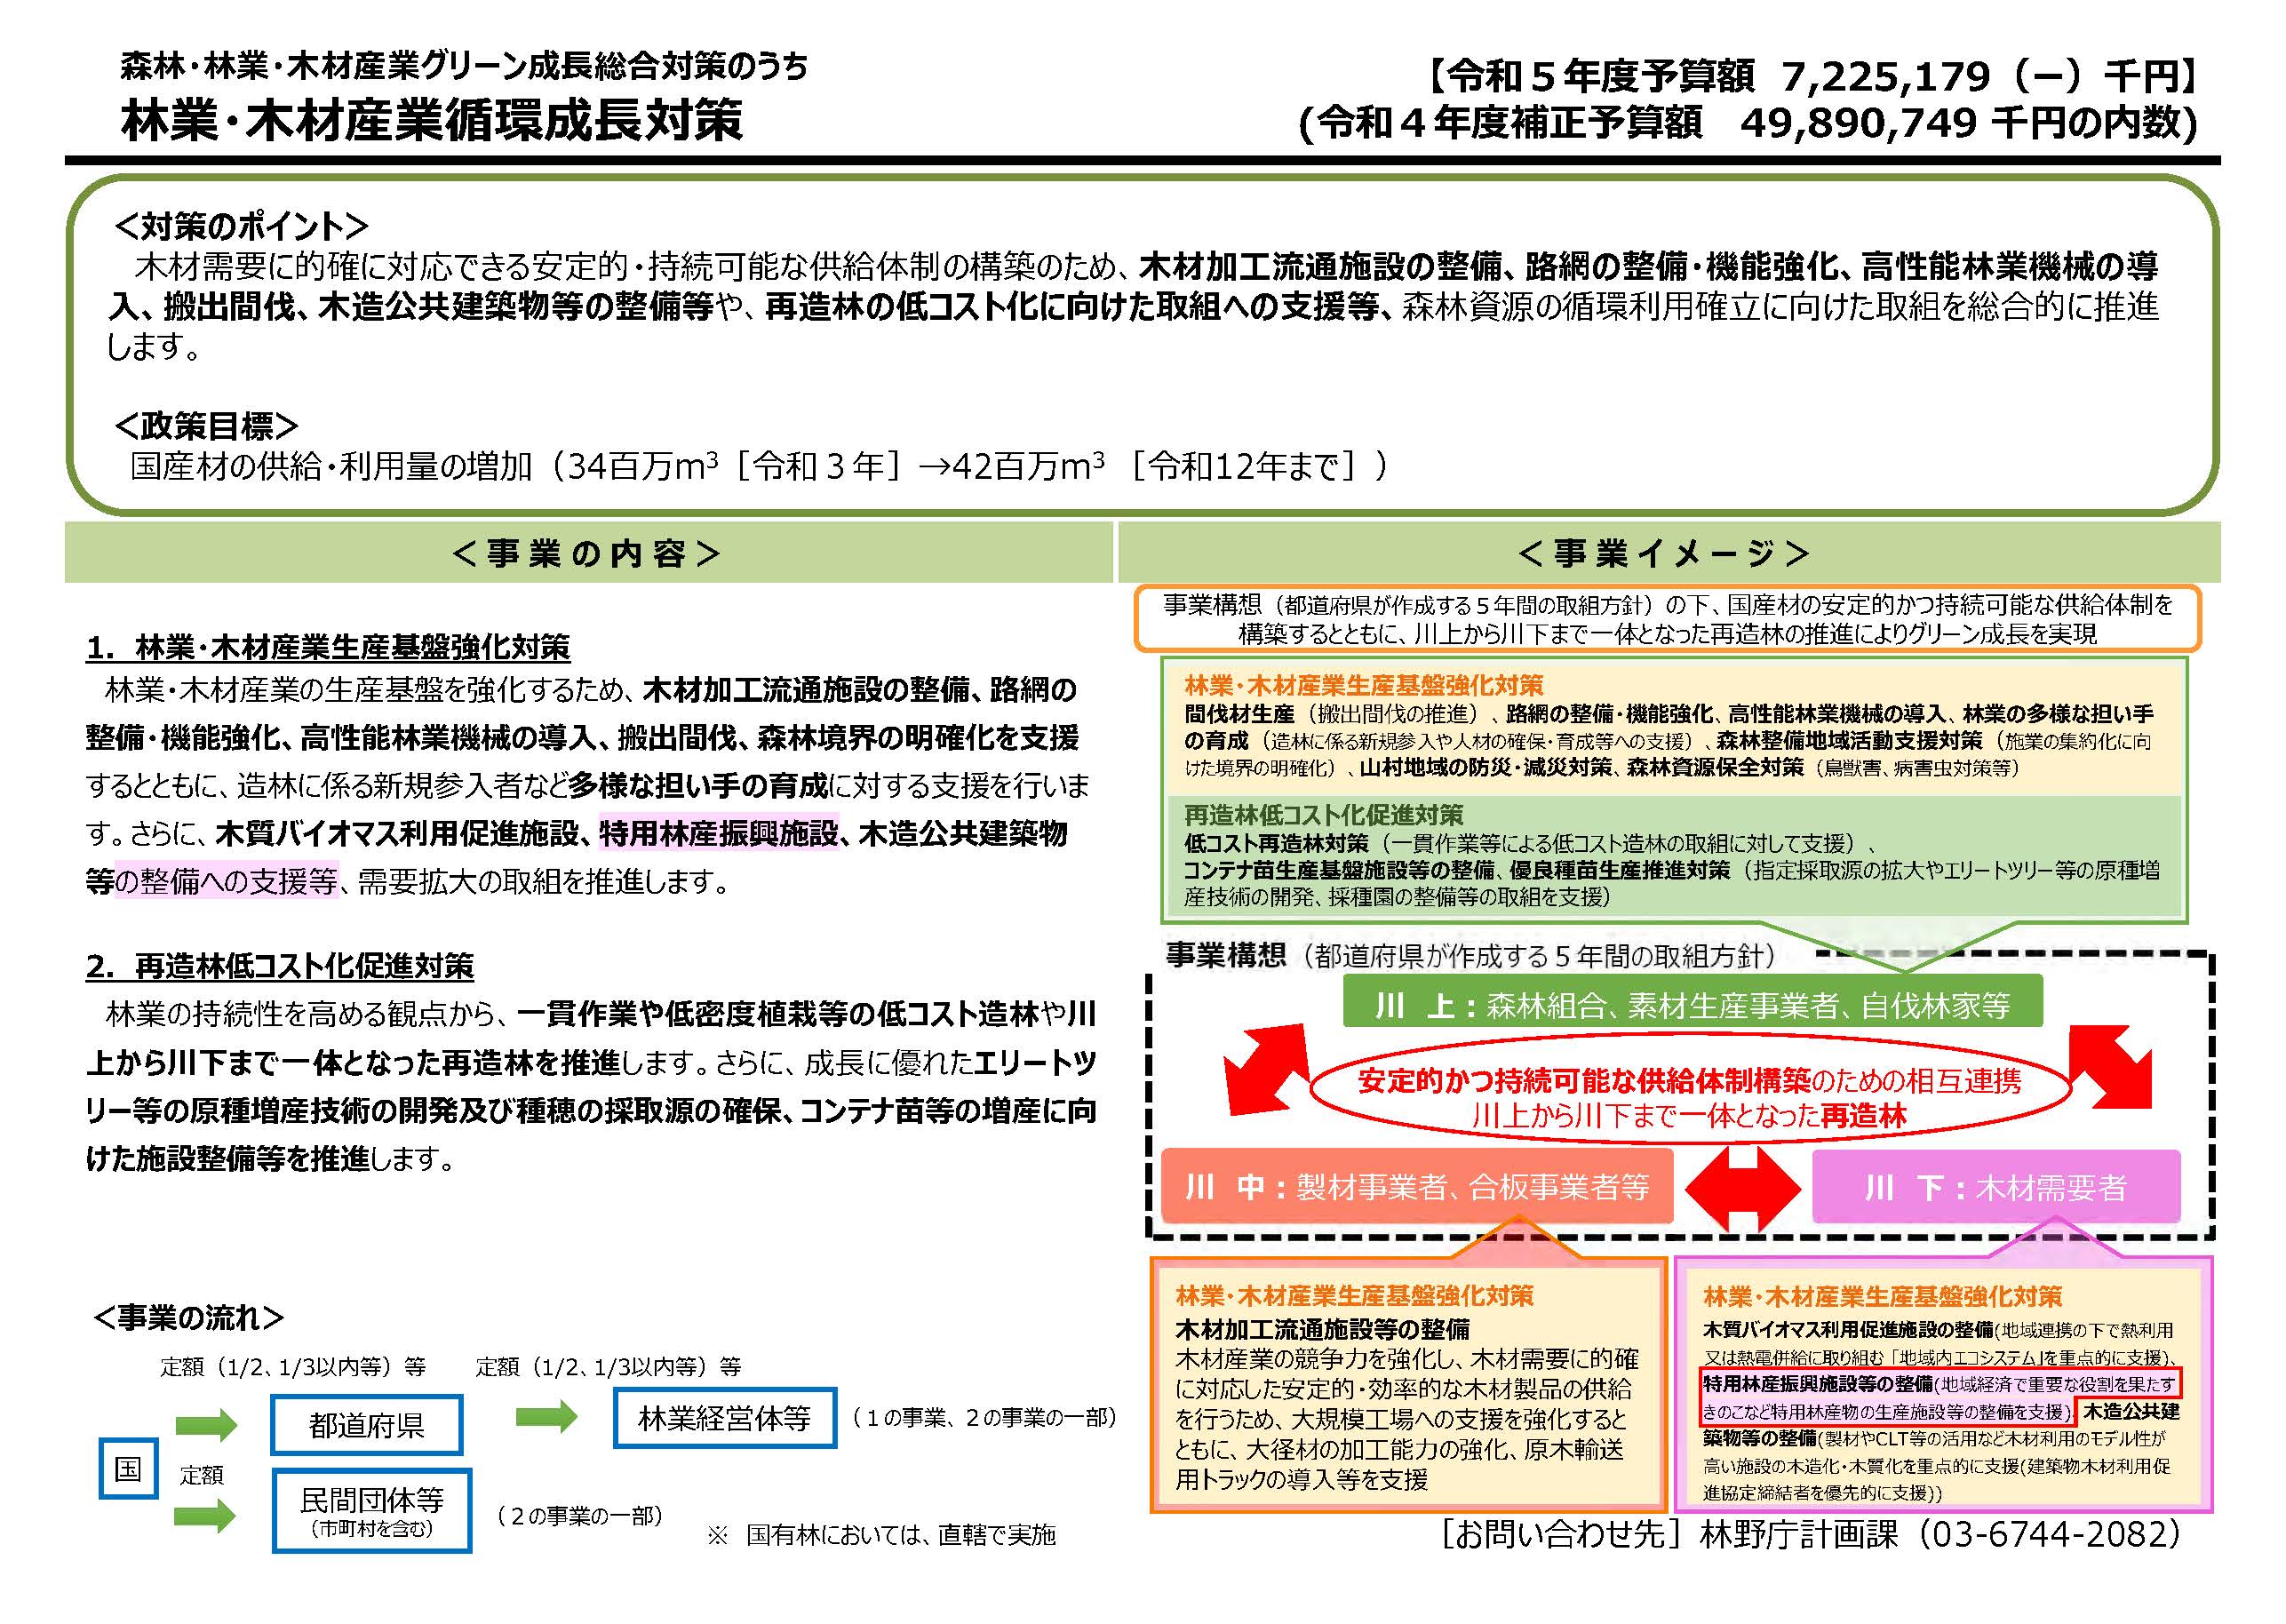Click the budget figure 7,225,179 (－) 千円
The height and width of the screenshot is (1624, 2286).
pyautogui.click(x=1988, y=76)
